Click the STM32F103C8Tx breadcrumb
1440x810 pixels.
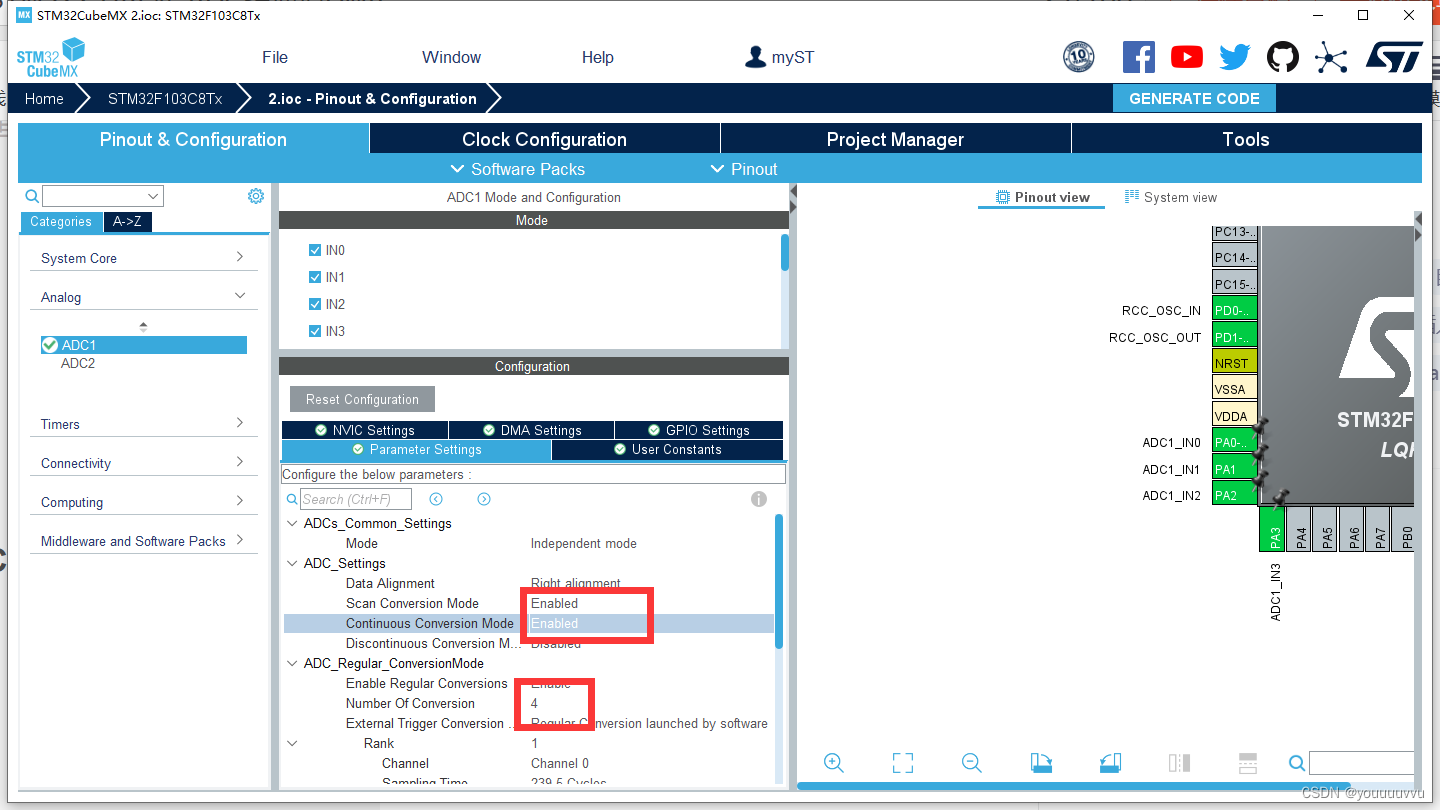click(x=165, y=98)
